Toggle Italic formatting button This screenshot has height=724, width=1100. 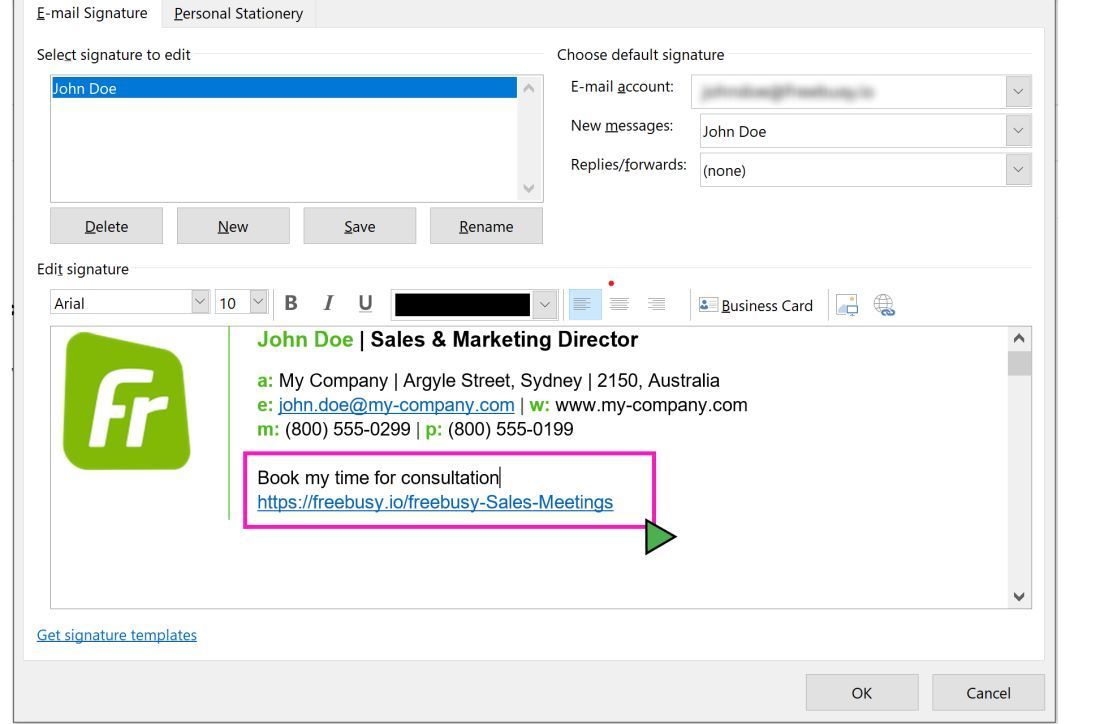pos(328,304)
